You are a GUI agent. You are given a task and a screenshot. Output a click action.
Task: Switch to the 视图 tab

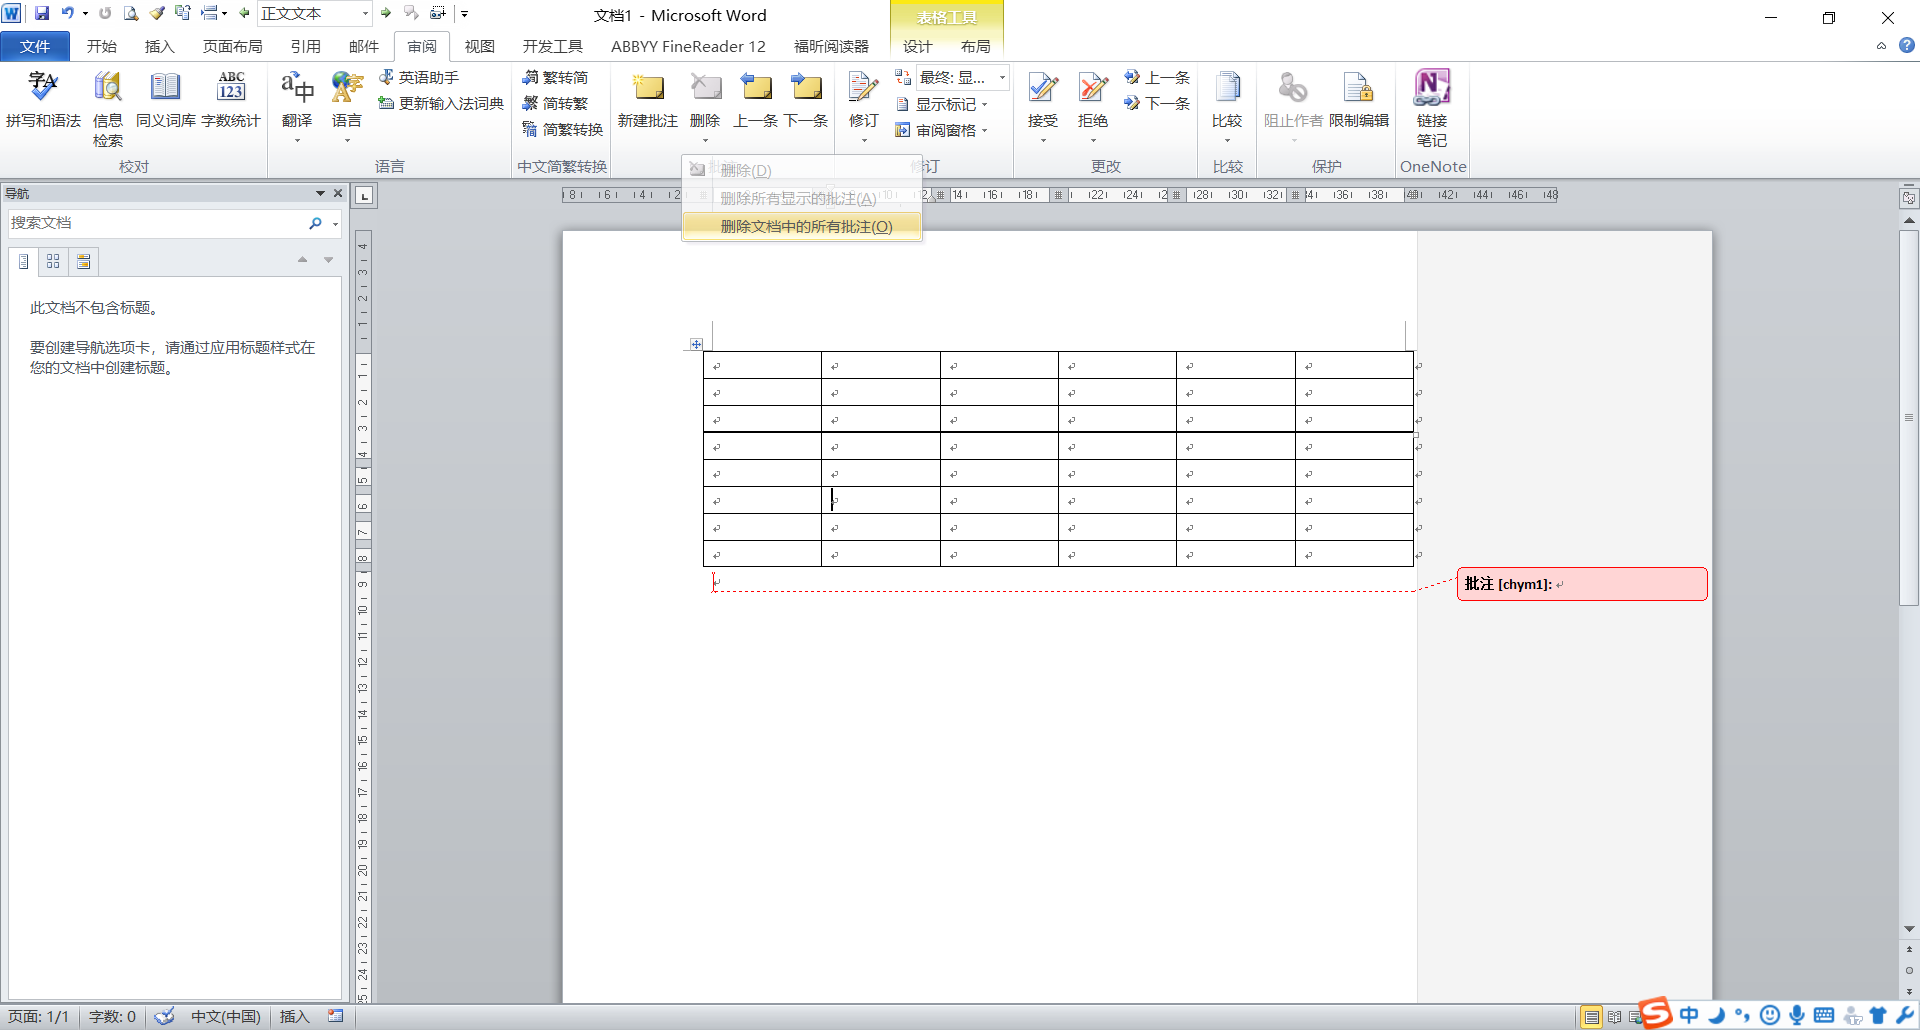click(480, 46)
